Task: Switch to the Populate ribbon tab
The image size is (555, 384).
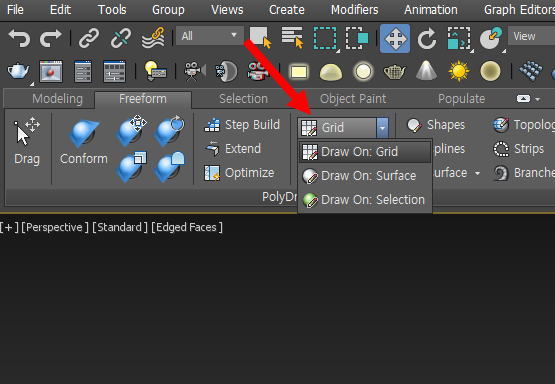Action: [462, 99]
